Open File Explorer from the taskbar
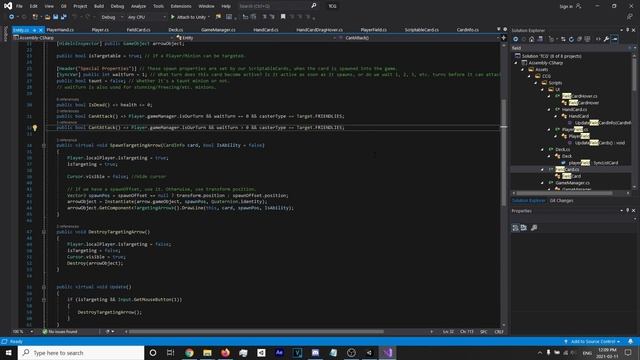This screenshot has width=640, height=360. (x=207, y=353)
